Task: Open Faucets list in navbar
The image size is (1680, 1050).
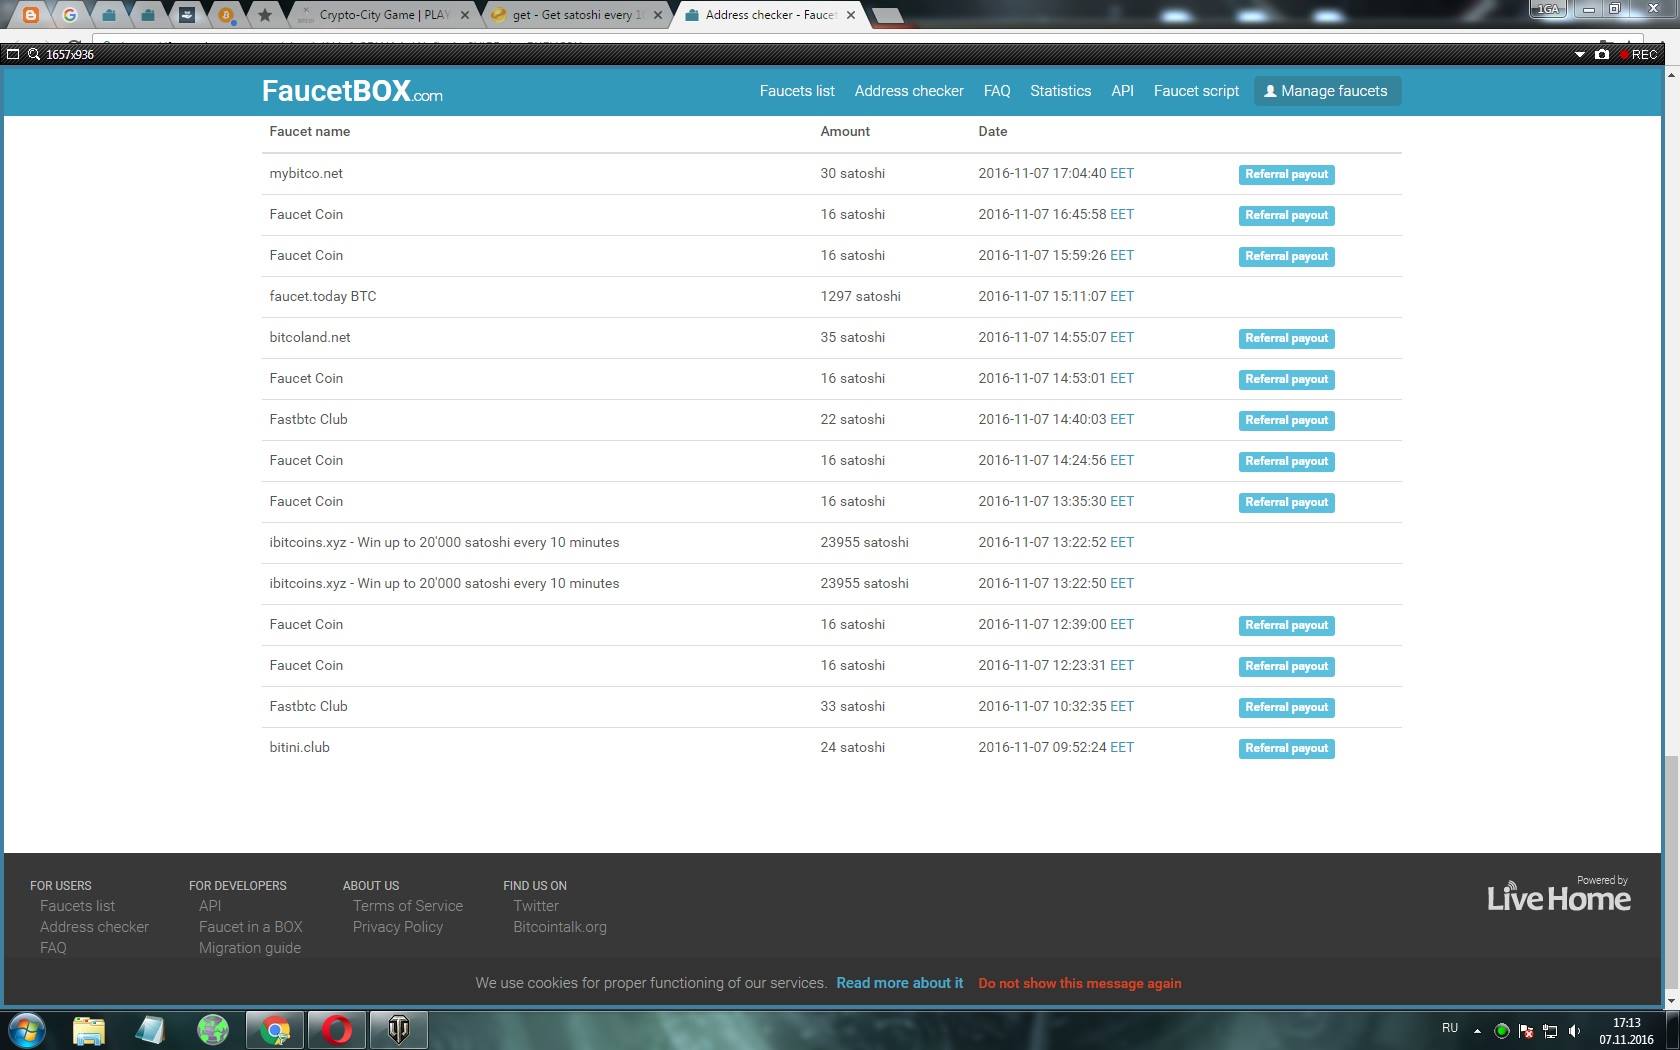Action: click(x=797, y=91)
